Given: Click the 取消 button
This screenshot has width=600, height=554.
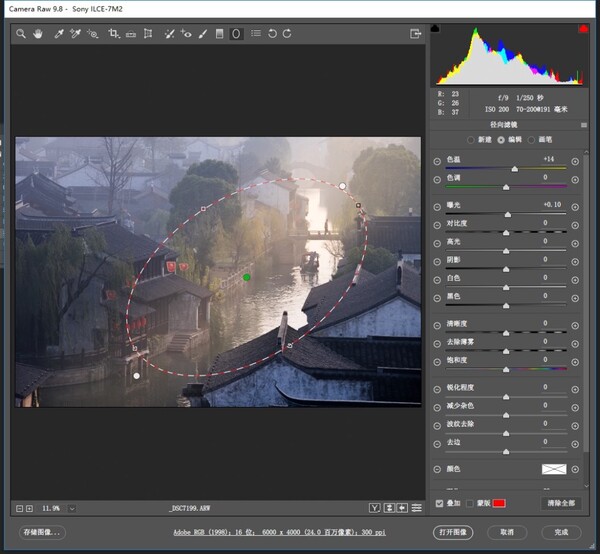Looking at the screenshot, I should tap(507, 532).
